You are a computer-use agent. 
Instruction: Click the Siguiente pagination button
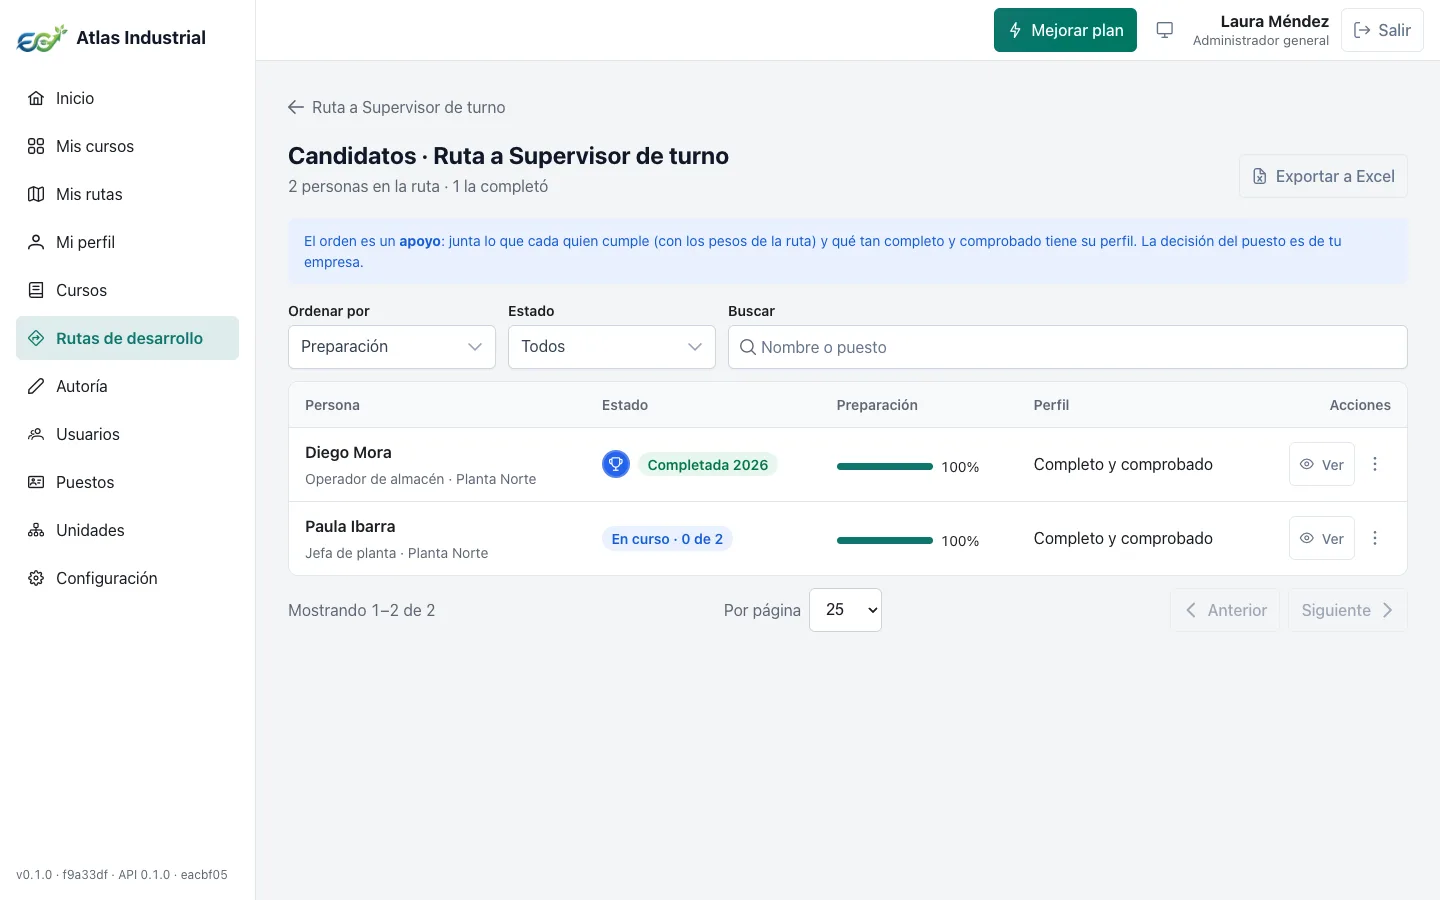[1348, 610]
